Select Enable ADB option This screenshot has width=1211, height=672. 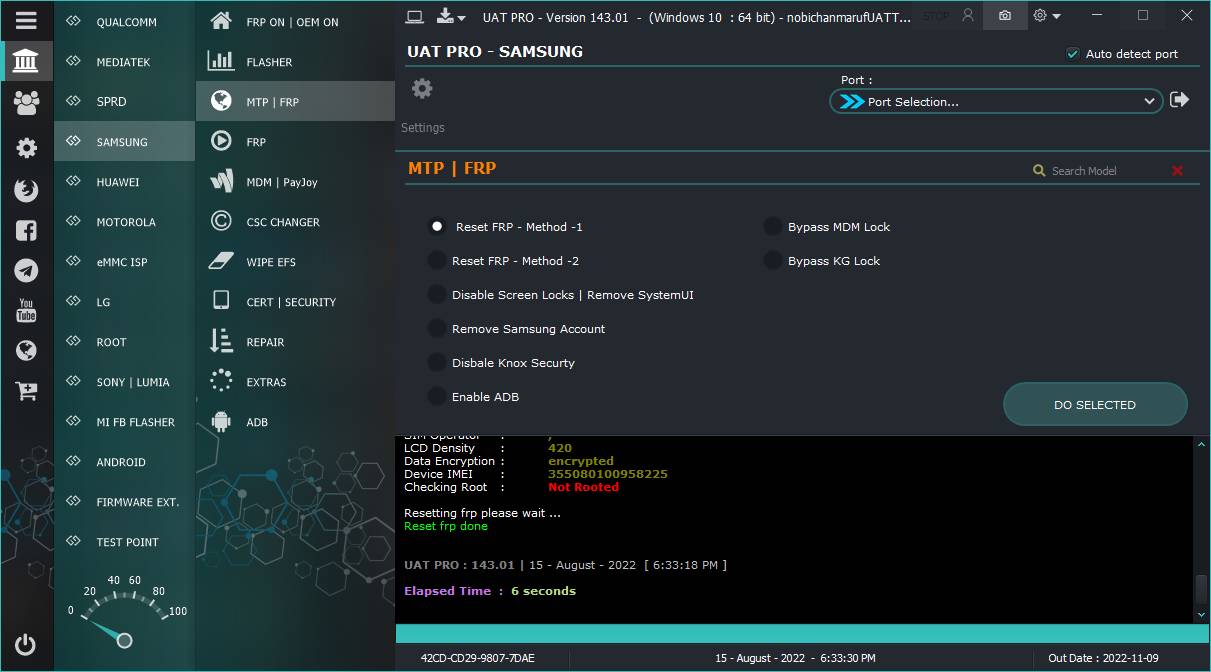(x=437, y=397)
